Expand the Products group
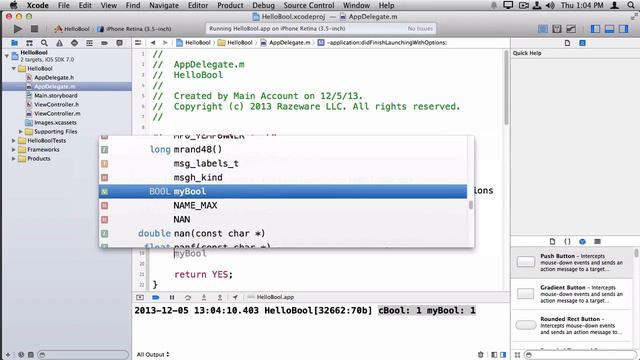Screen dimensions: 640x360 coord(14,158)
